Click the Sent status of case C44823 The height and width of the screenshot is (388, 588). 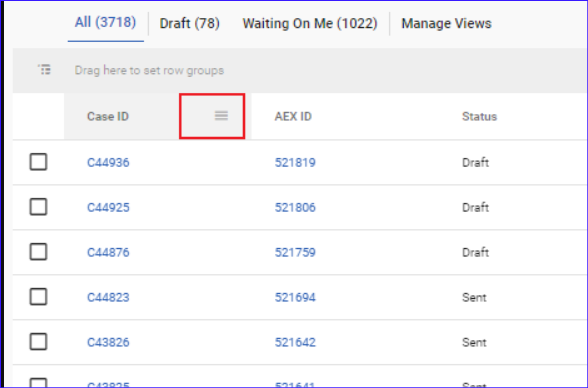(474, 298)
